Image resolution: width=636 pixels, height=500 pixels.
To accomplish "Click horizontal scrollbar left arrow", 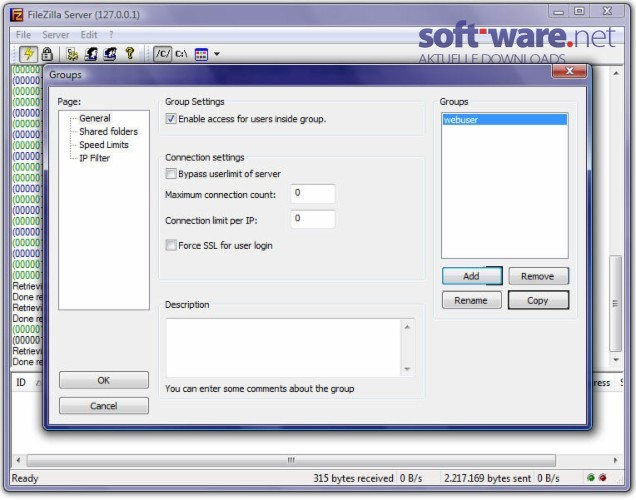I will coord(18,460).
